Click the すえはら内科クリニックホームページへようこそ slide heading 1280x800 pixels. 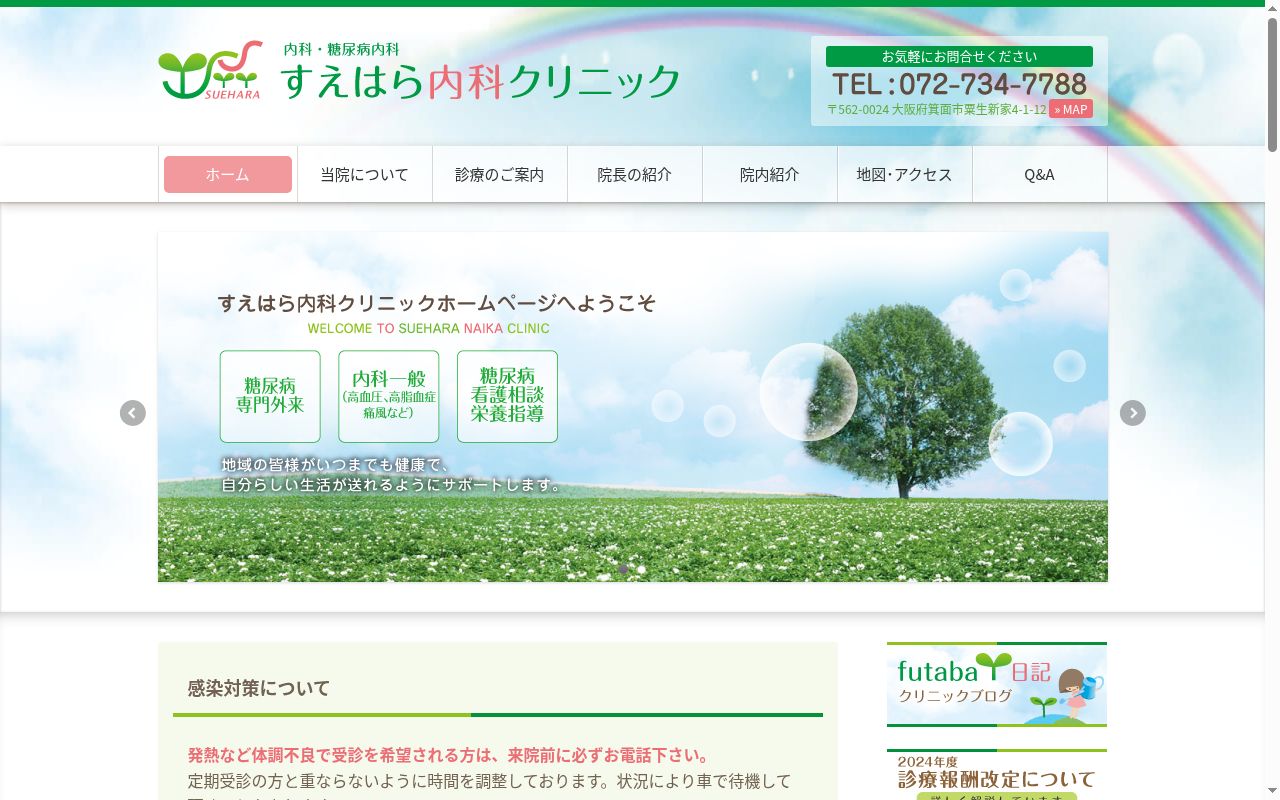(437, 303)
